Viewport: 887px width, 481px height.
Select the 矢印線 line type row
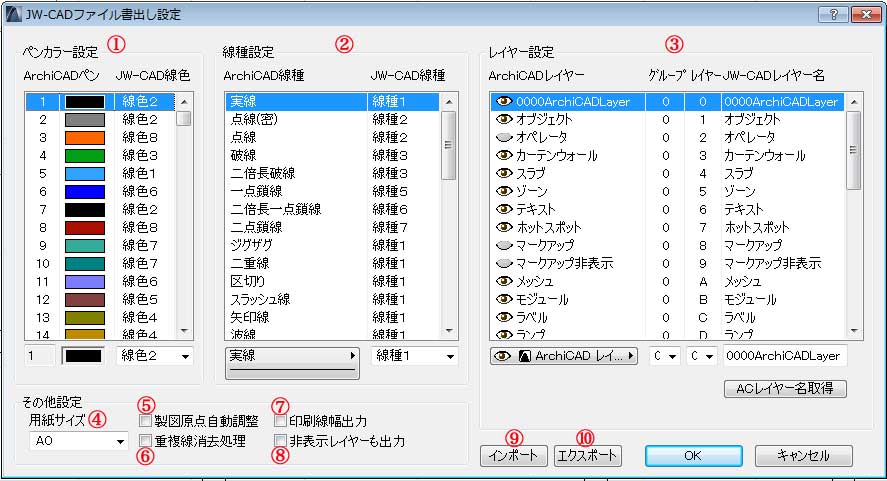pyautogui.click(x=332, y=317)
